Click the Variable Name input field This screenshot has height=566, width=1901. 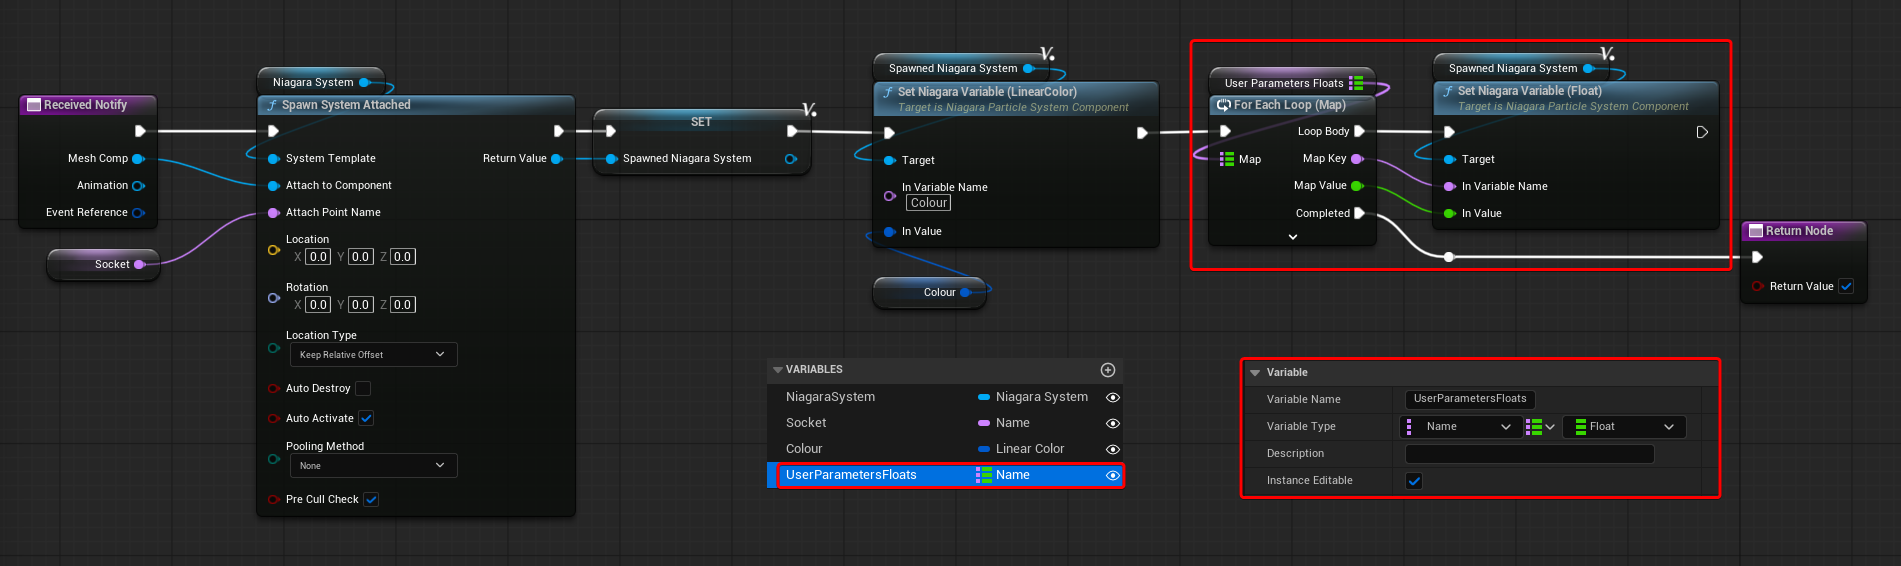coord(1469,399)
